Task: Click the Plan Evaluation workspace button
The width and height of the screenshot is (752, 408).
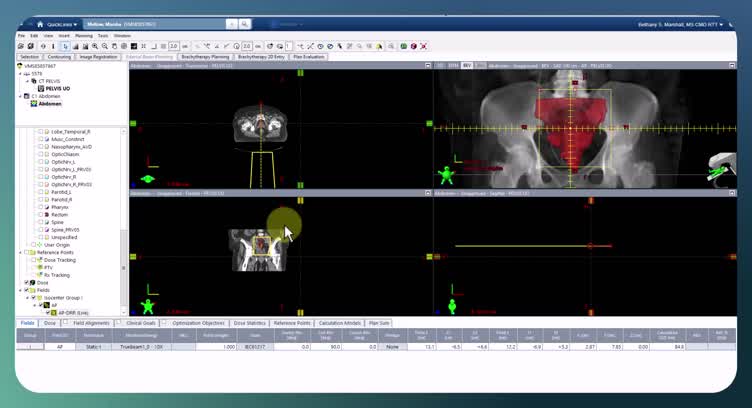Action: 309,57
